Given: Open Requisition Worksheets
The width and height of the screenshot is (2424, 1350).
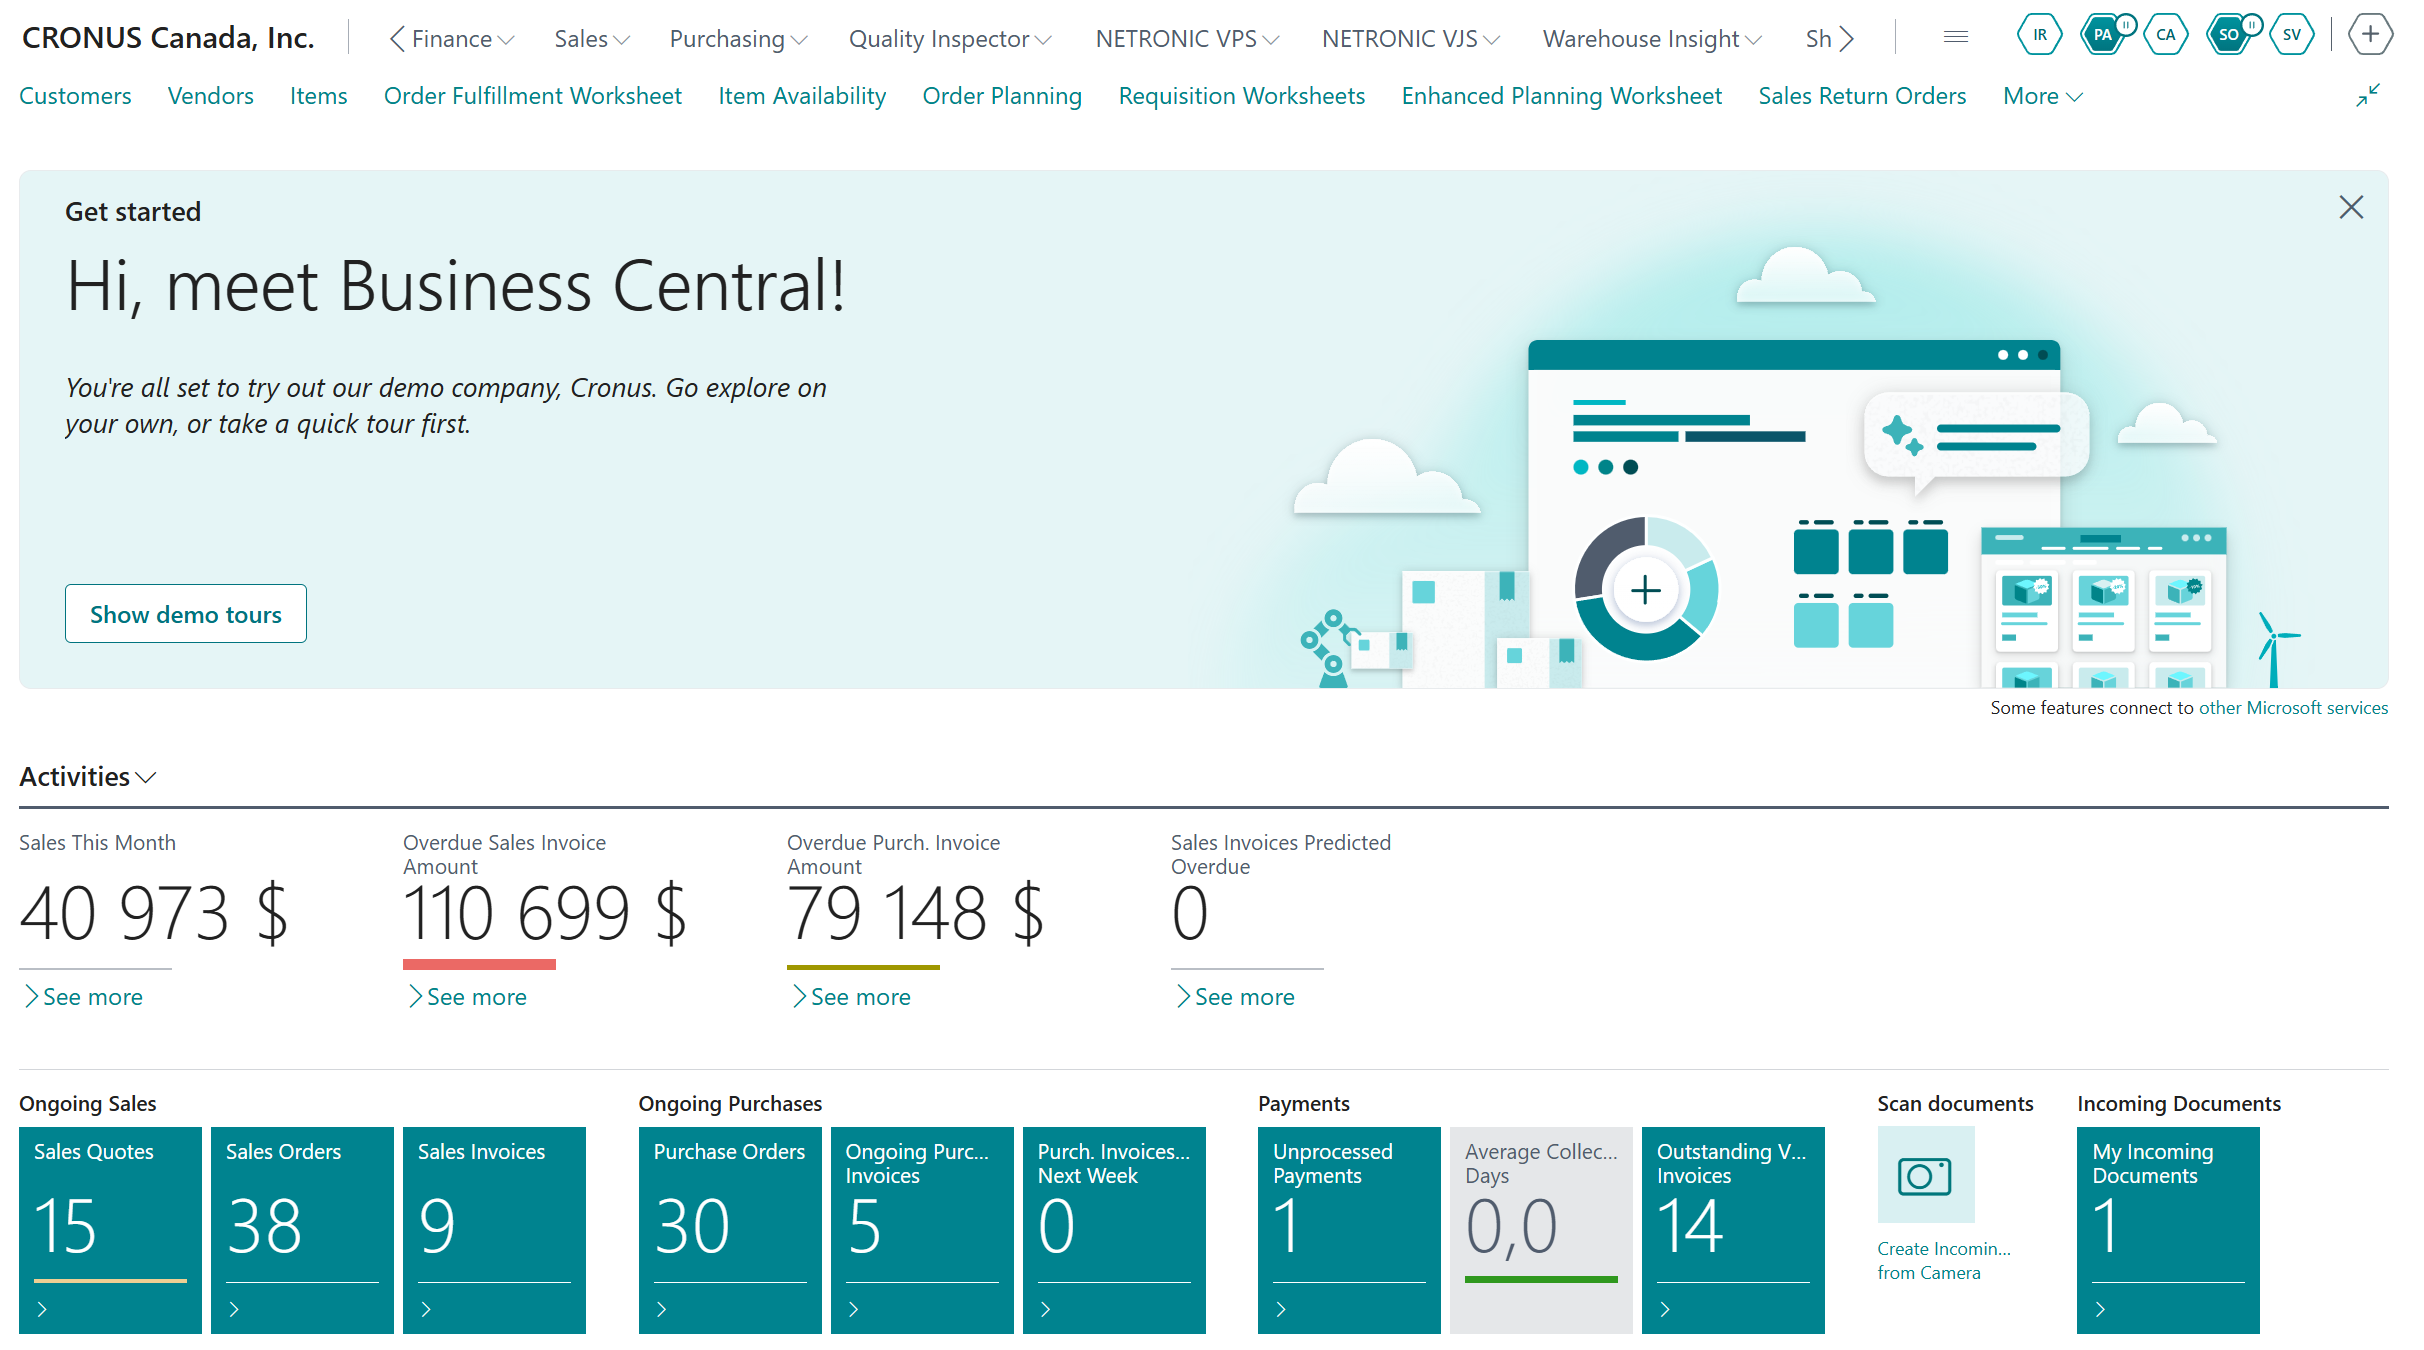Looking at the screenshot, I should 1242,96.
